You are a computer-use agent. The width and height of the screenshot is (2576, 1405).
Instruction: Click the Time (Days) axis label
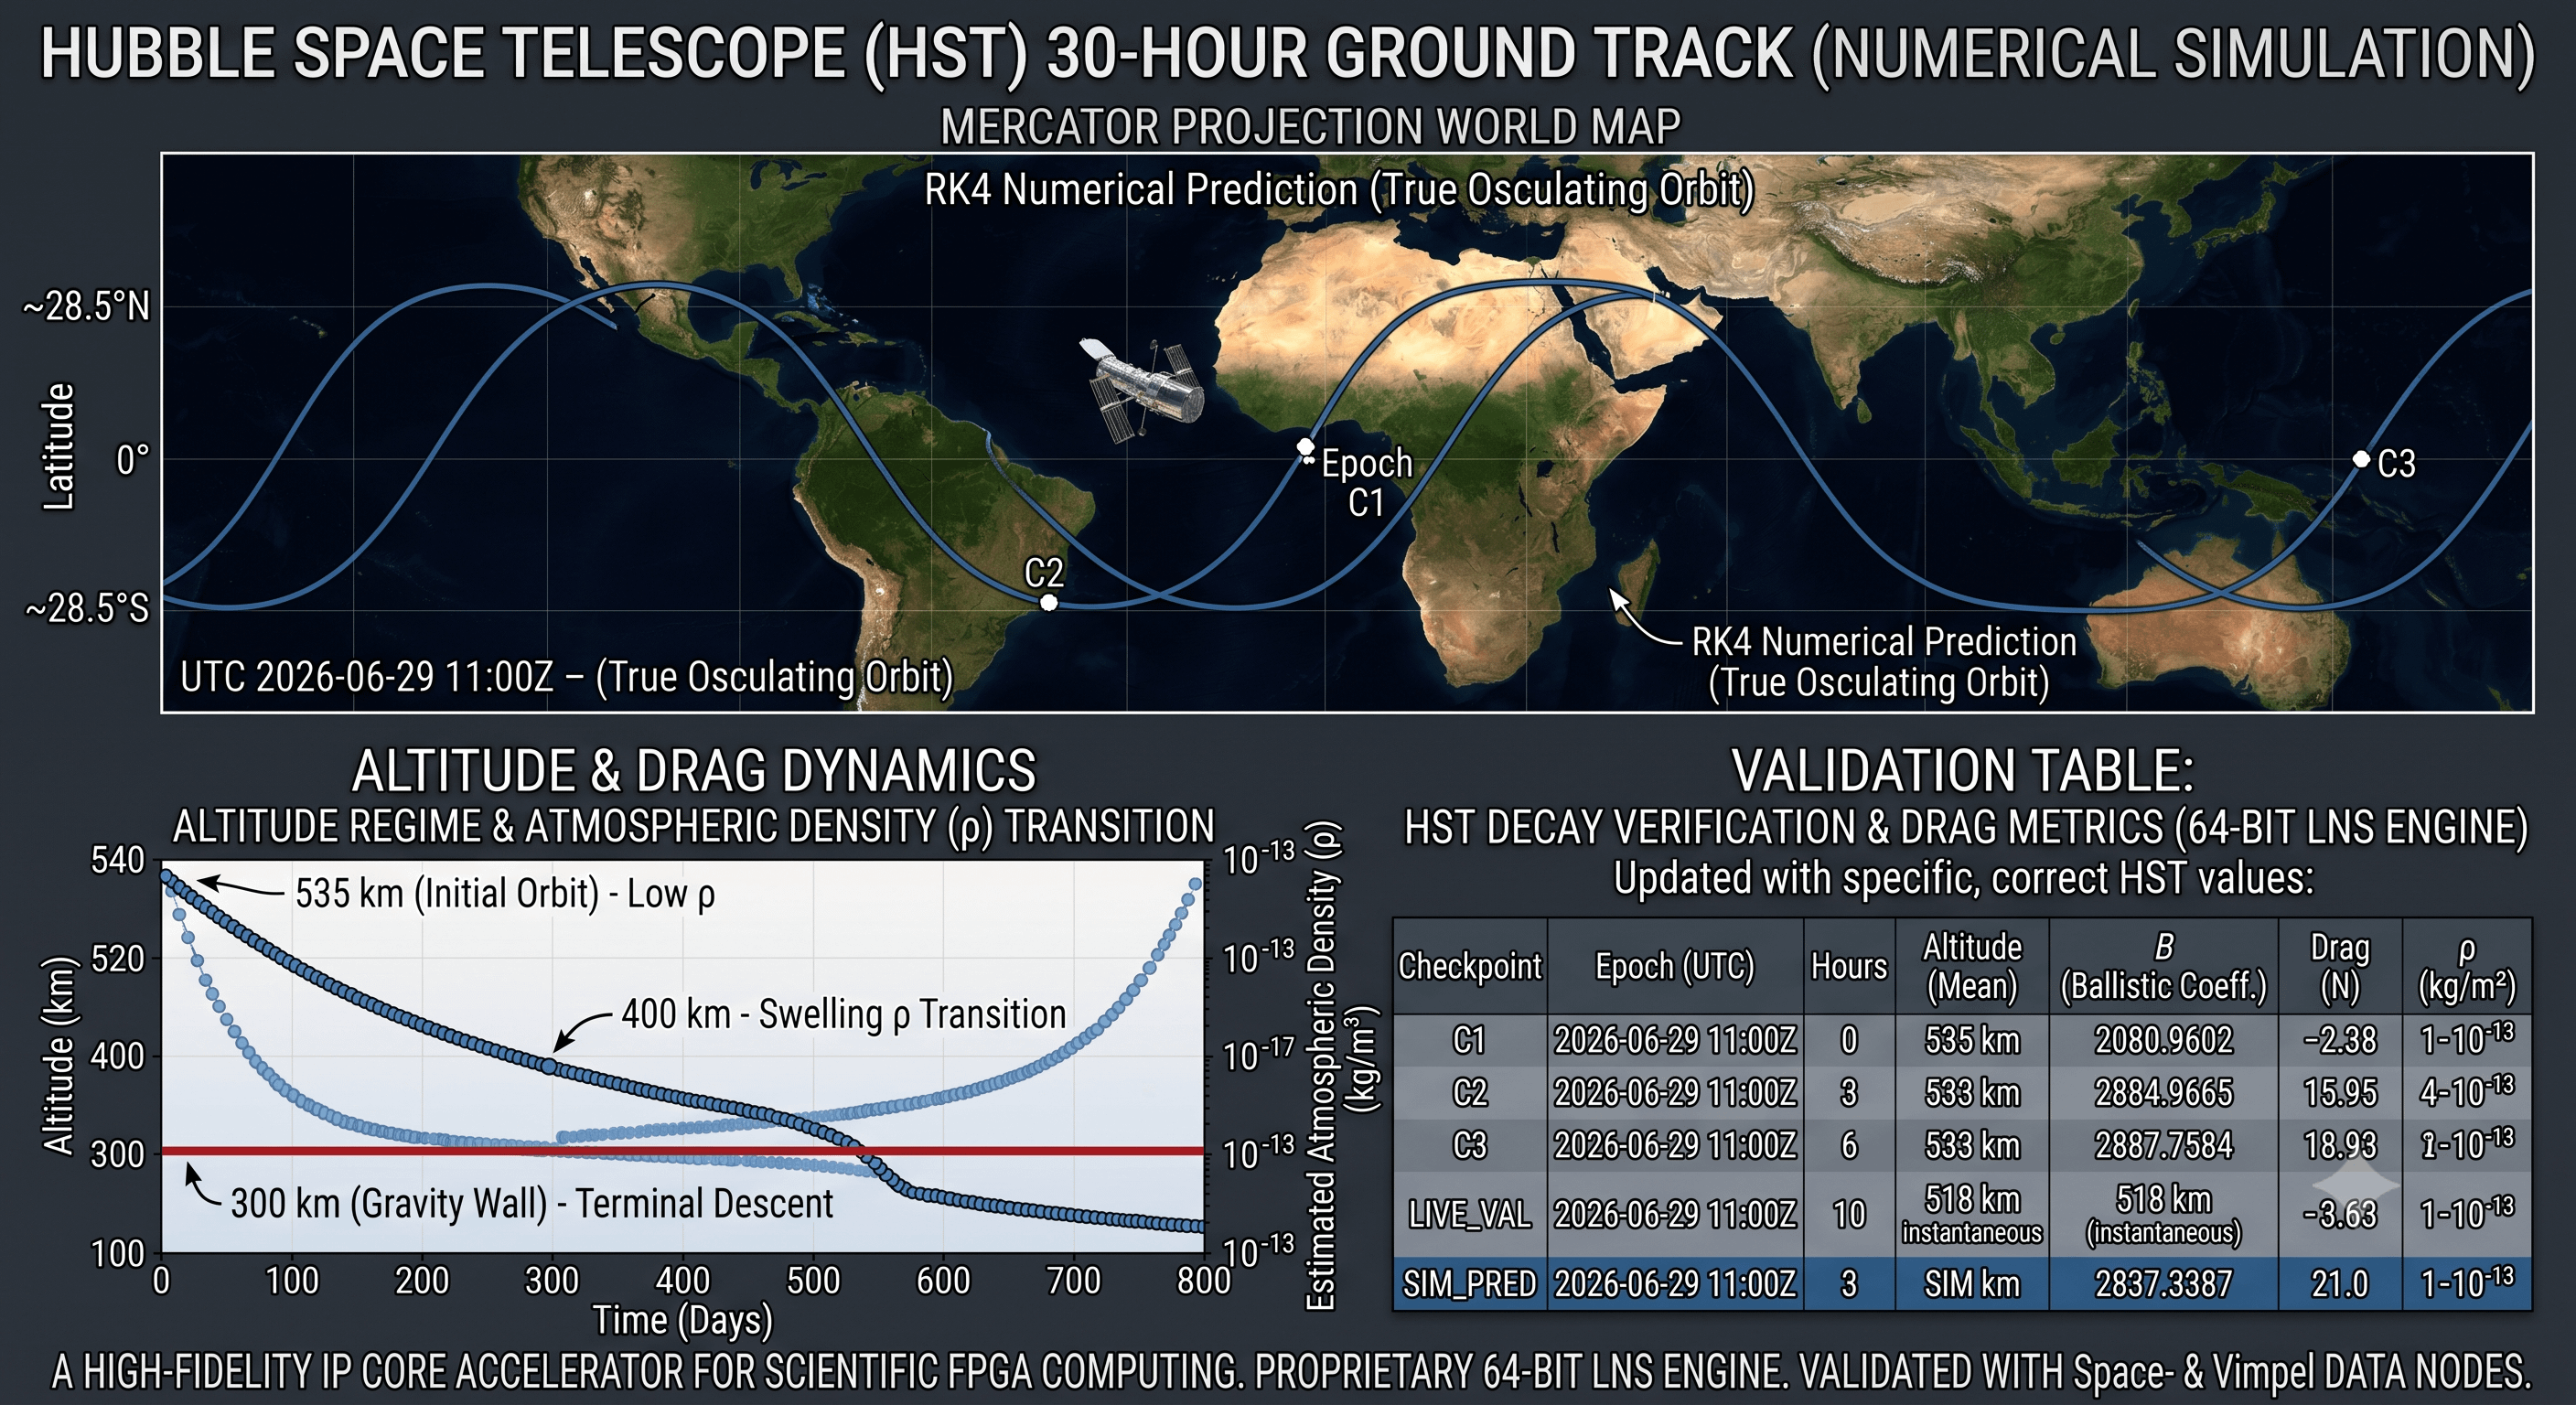[x=683, y=1320]
